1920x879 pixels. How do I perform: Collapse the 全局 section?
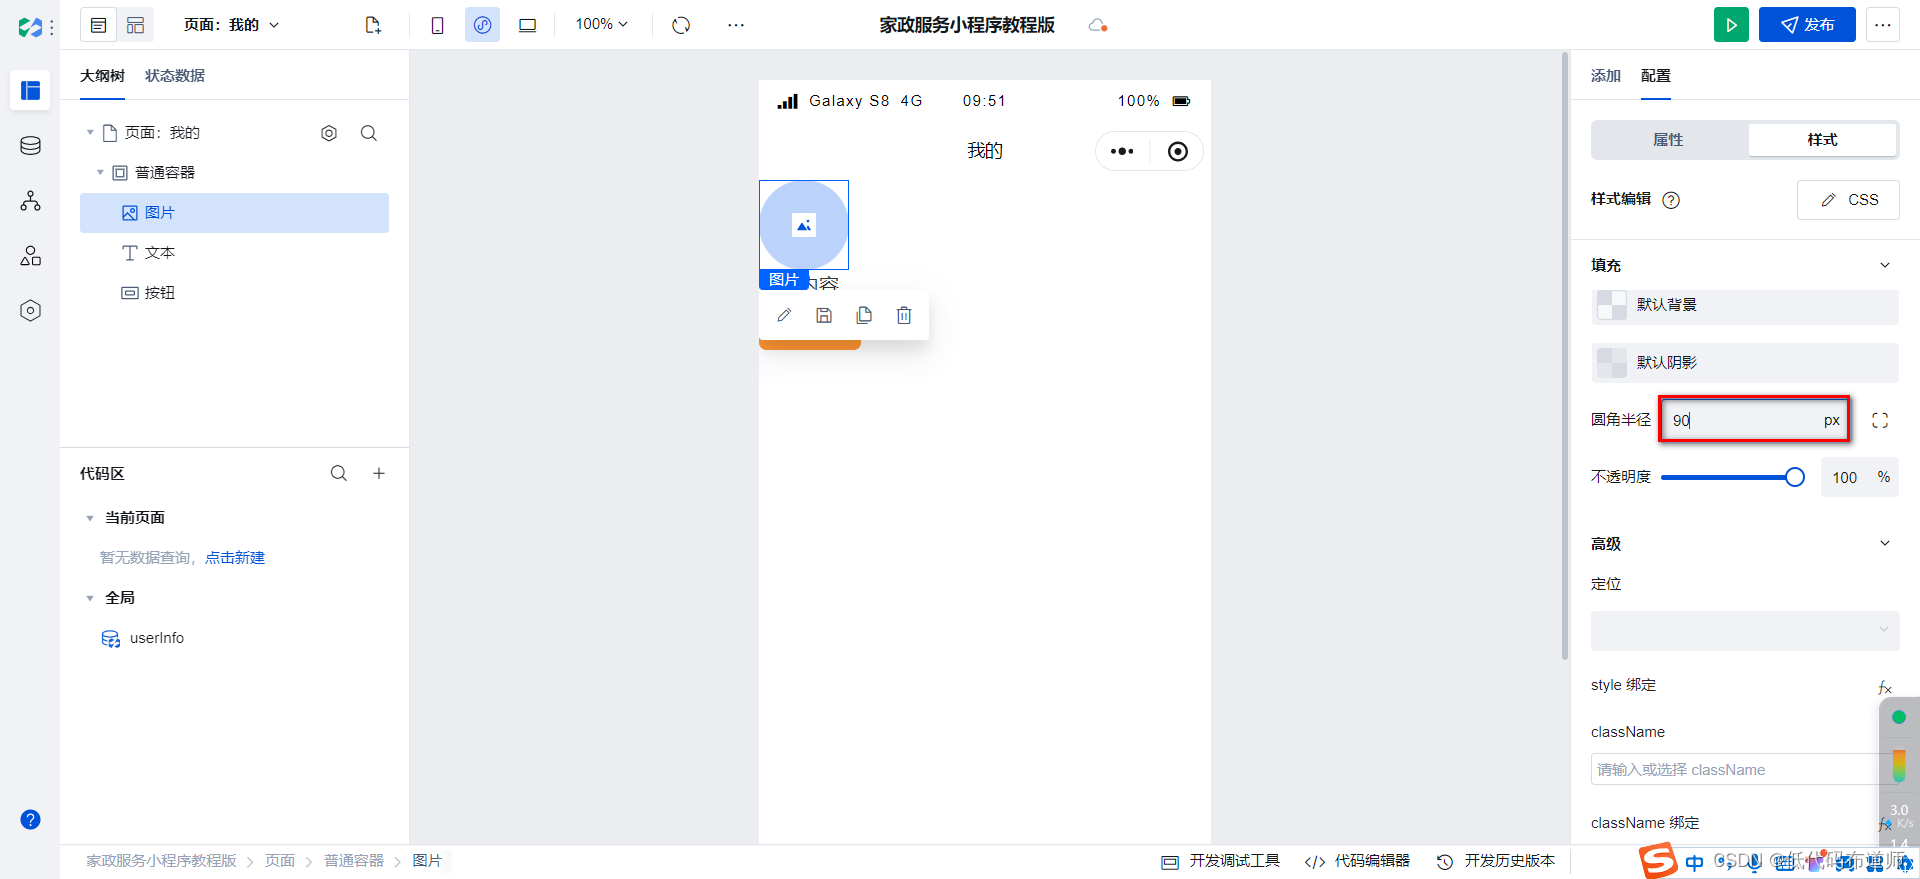tap(90, 598)
